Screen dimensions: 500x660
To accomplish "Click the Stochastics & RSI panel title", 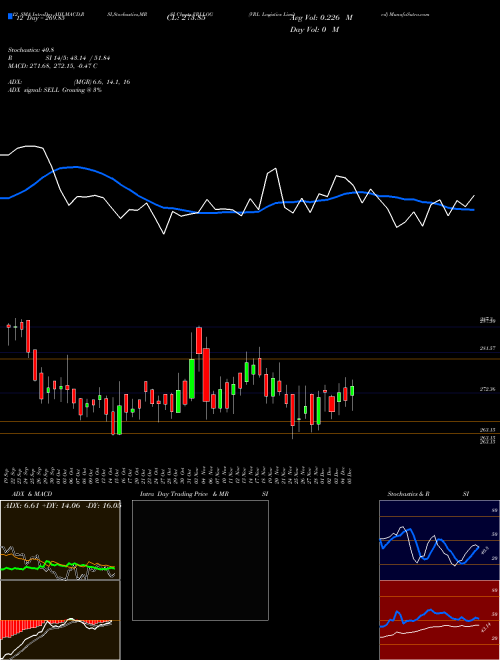I will coord(428,494).
